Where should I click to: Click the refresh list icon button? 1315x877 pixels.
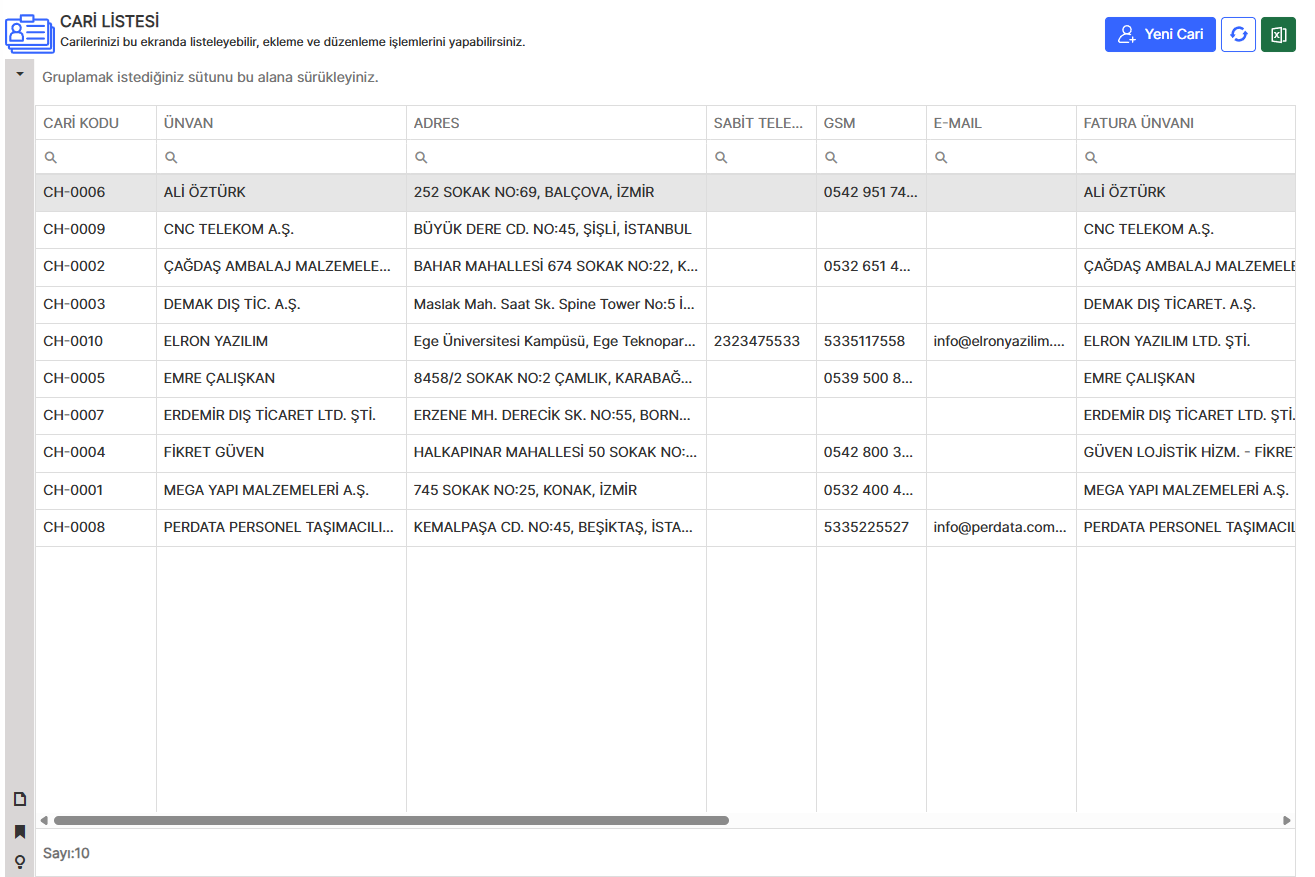tap(1238, 34)
